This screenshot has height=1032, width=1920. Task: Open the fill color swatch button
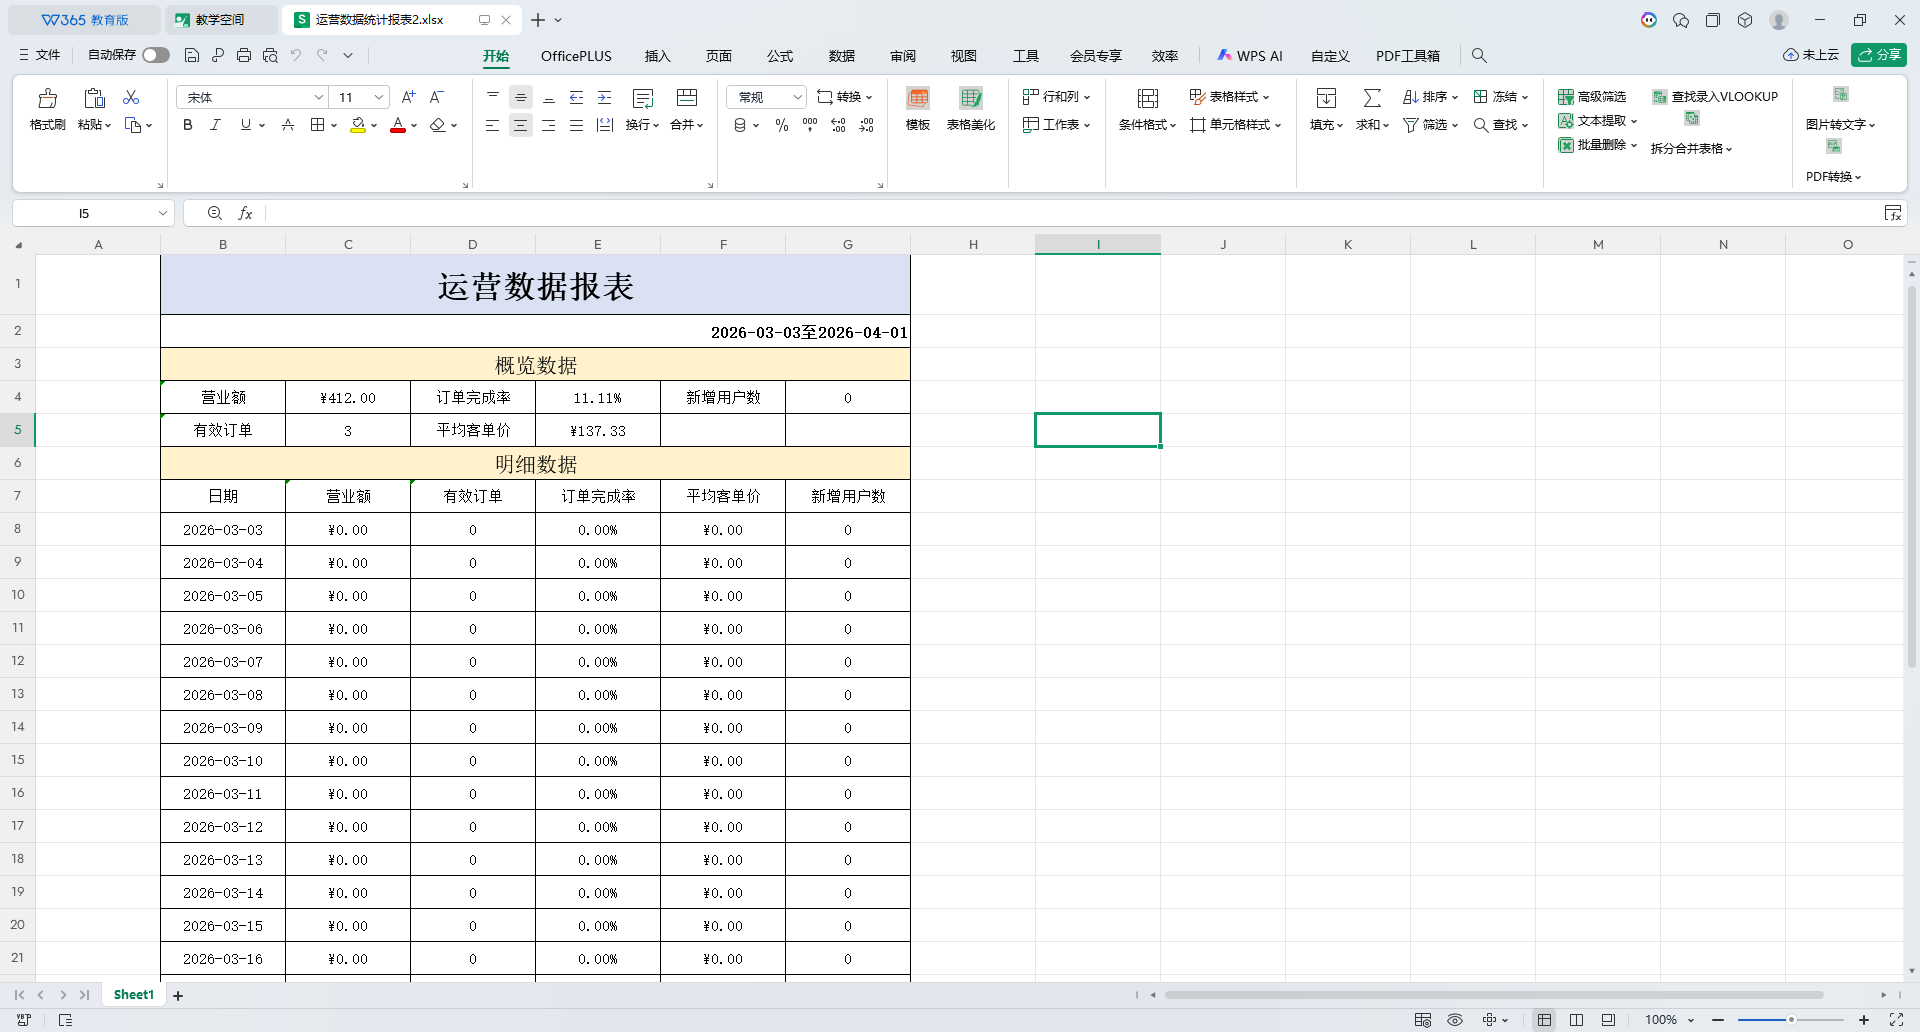[x=357, y=125]
